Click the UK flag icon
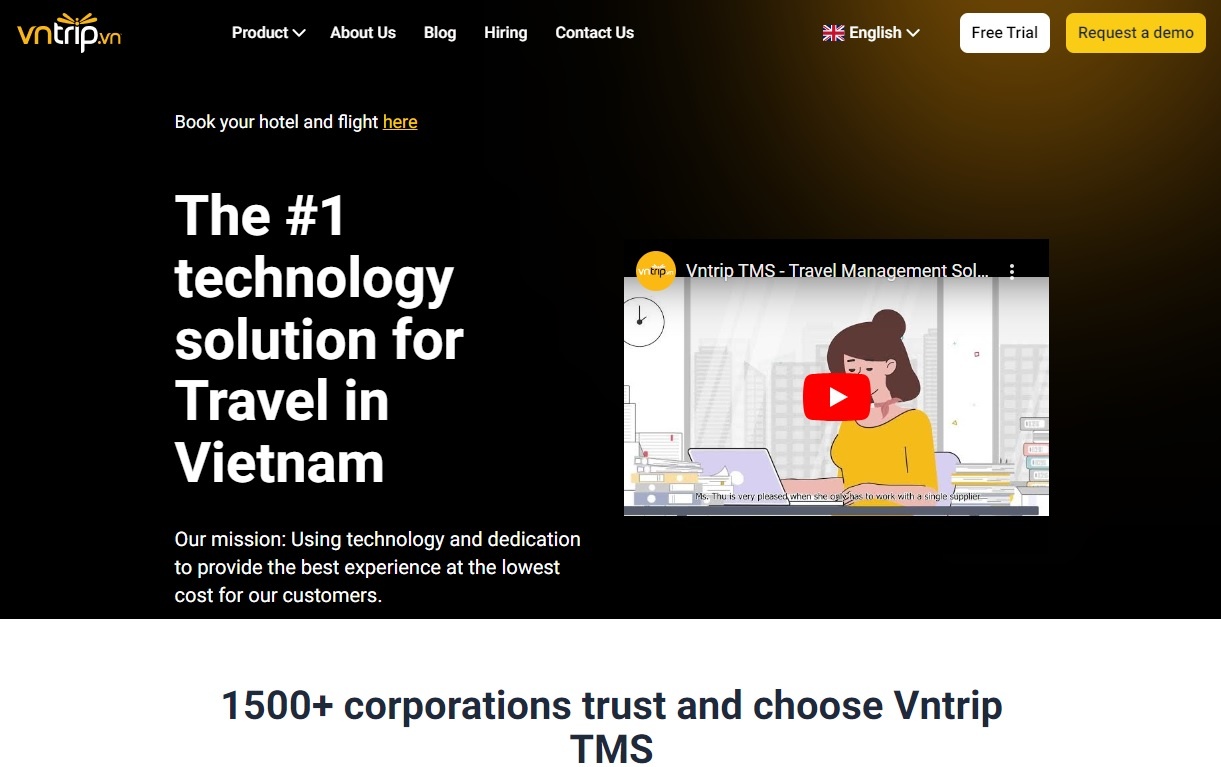The width and height of the screenshot is (1221, 767). (x=833, y=33)
